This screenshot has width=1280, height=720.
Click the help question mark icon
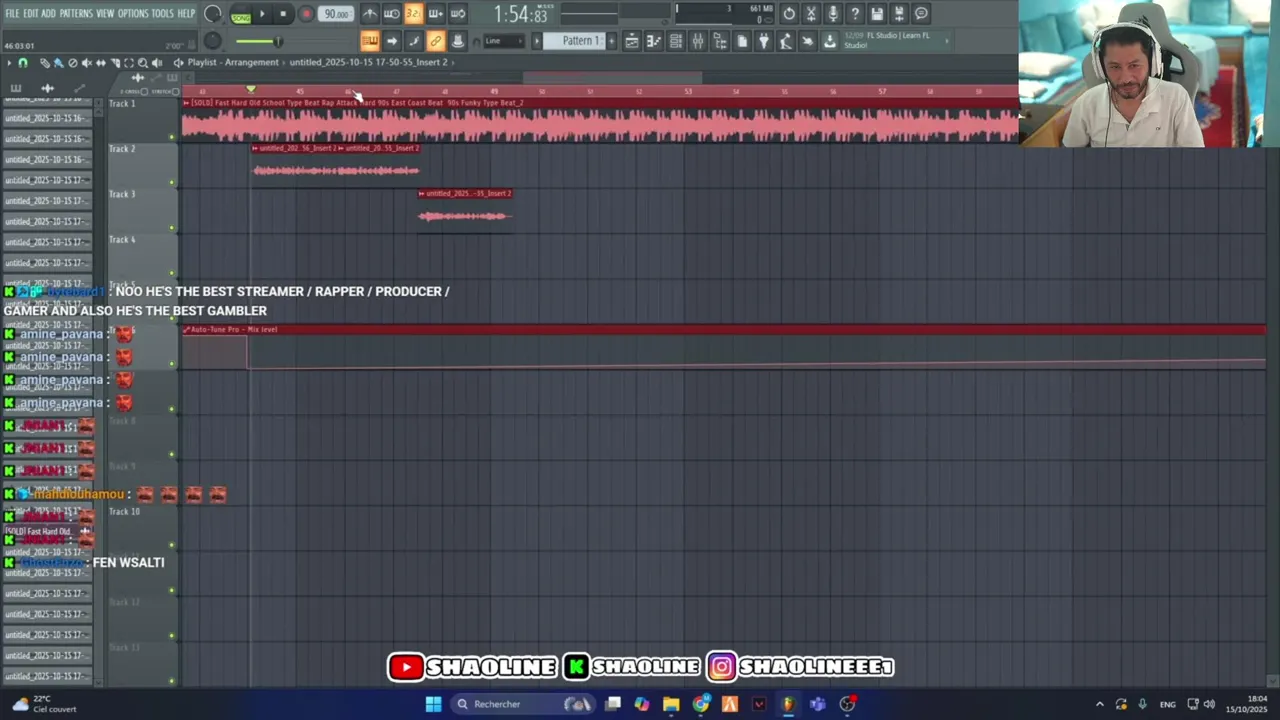tap(855, 14)
